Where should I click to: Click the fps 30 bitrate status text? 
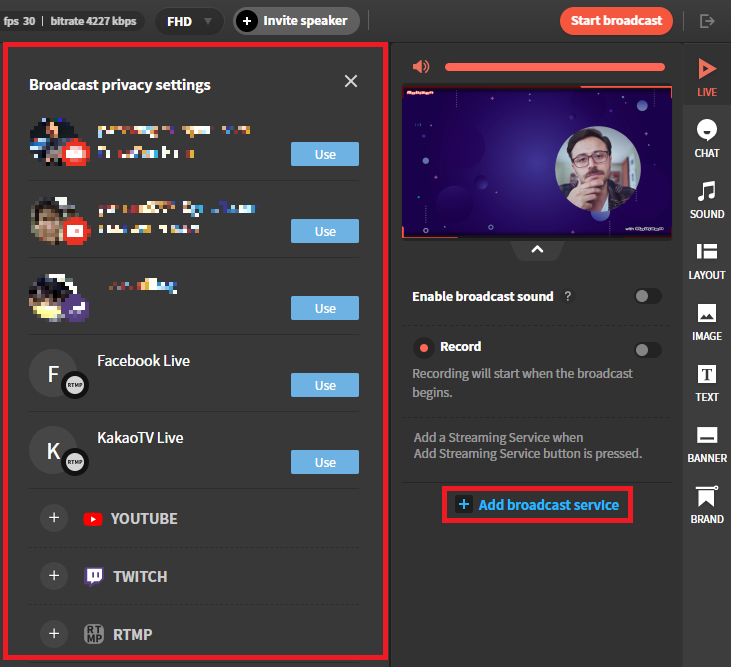pos(70,21)
